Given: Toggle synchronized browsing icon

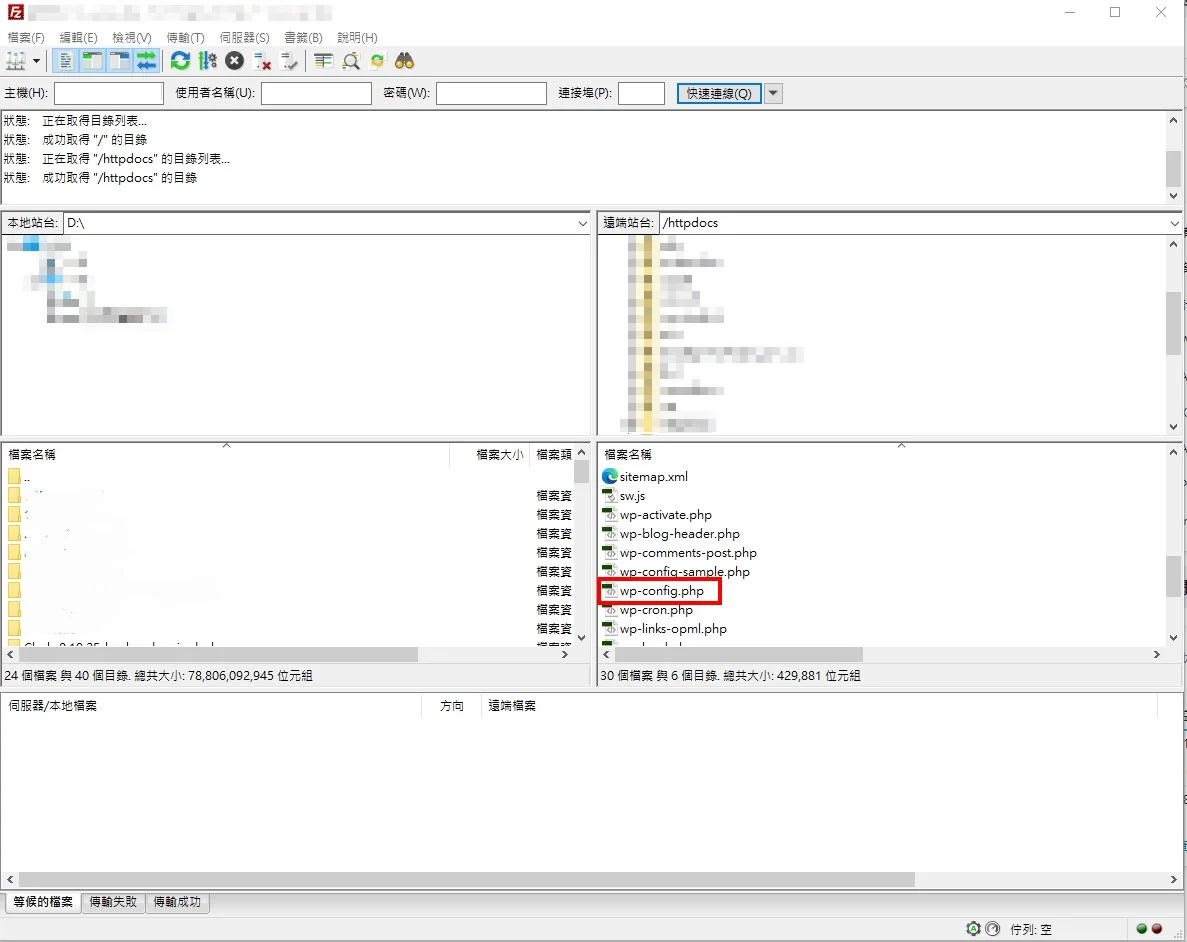Looking at the screenshot, I should [378, 61].
